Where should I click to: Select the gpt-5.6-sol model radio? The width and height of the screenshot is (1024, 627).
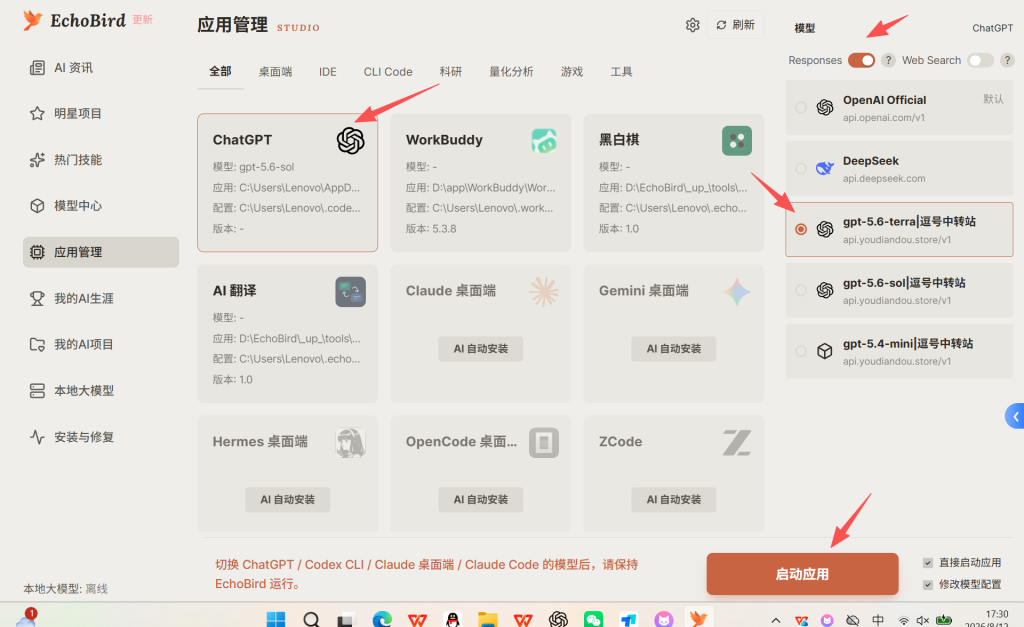tap(801, 290)
